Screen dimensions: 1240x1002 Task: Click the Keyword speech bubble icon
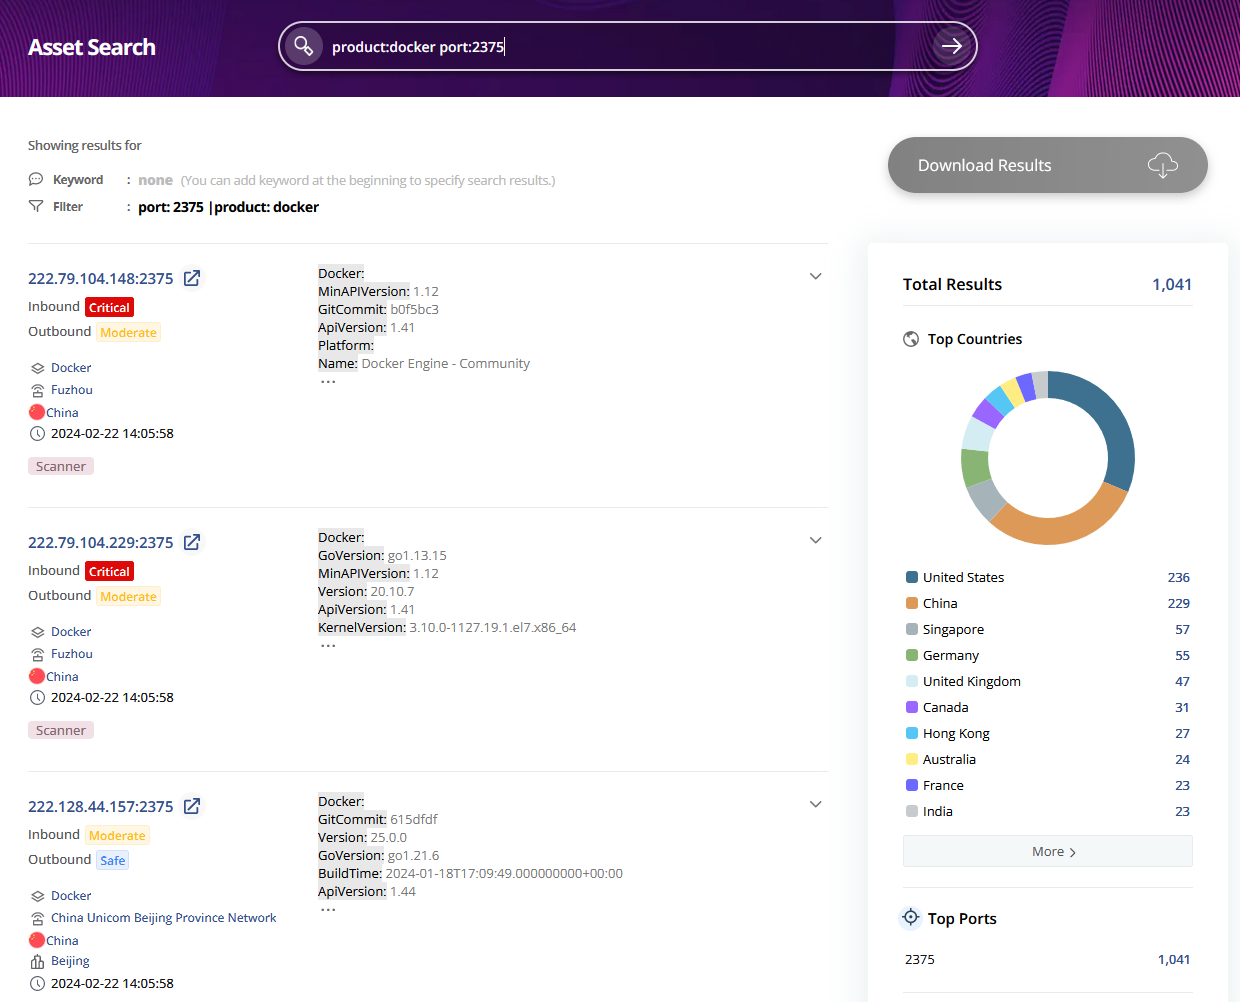[x=36, y=179]
